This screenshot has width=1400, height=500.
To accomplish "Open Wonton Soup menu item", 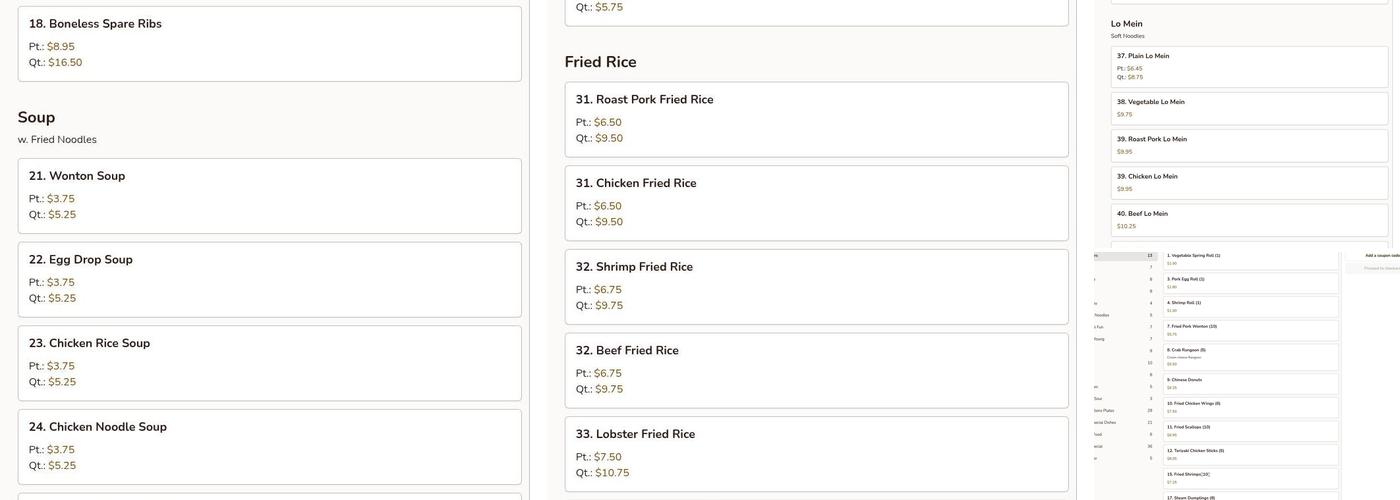I will [269, 195].
